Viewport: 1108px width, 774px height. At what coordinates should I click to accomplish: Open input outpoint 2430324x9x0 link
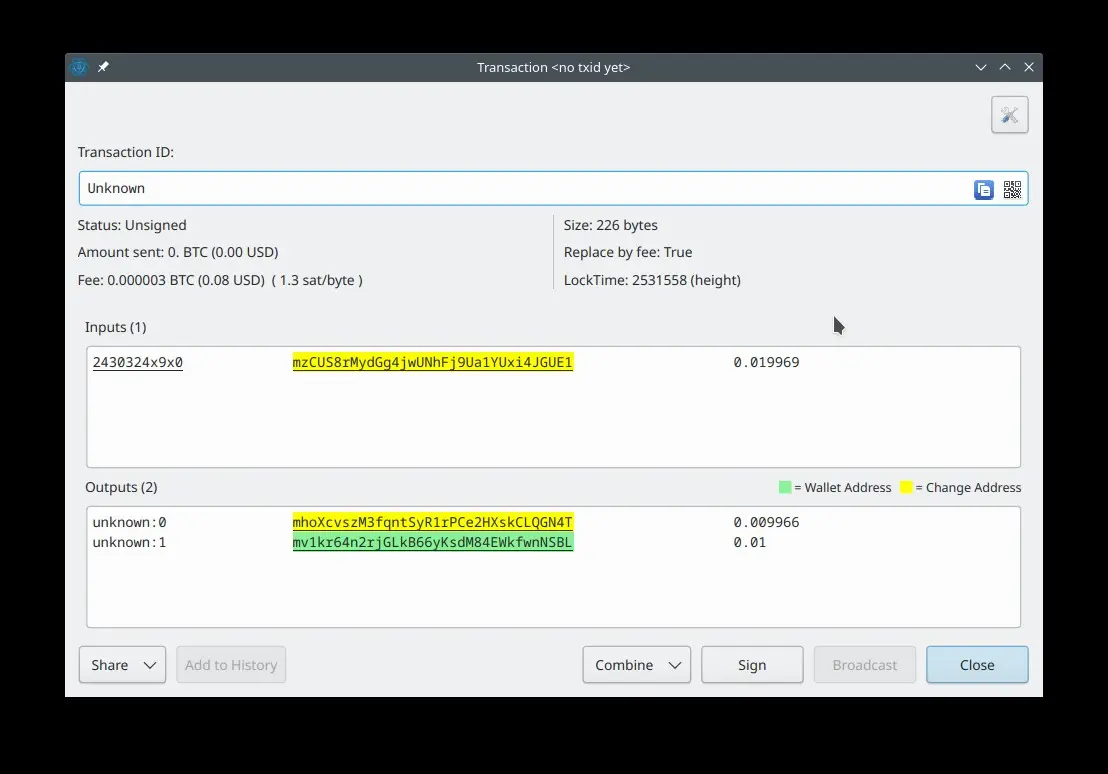click(x=138, y=362)
